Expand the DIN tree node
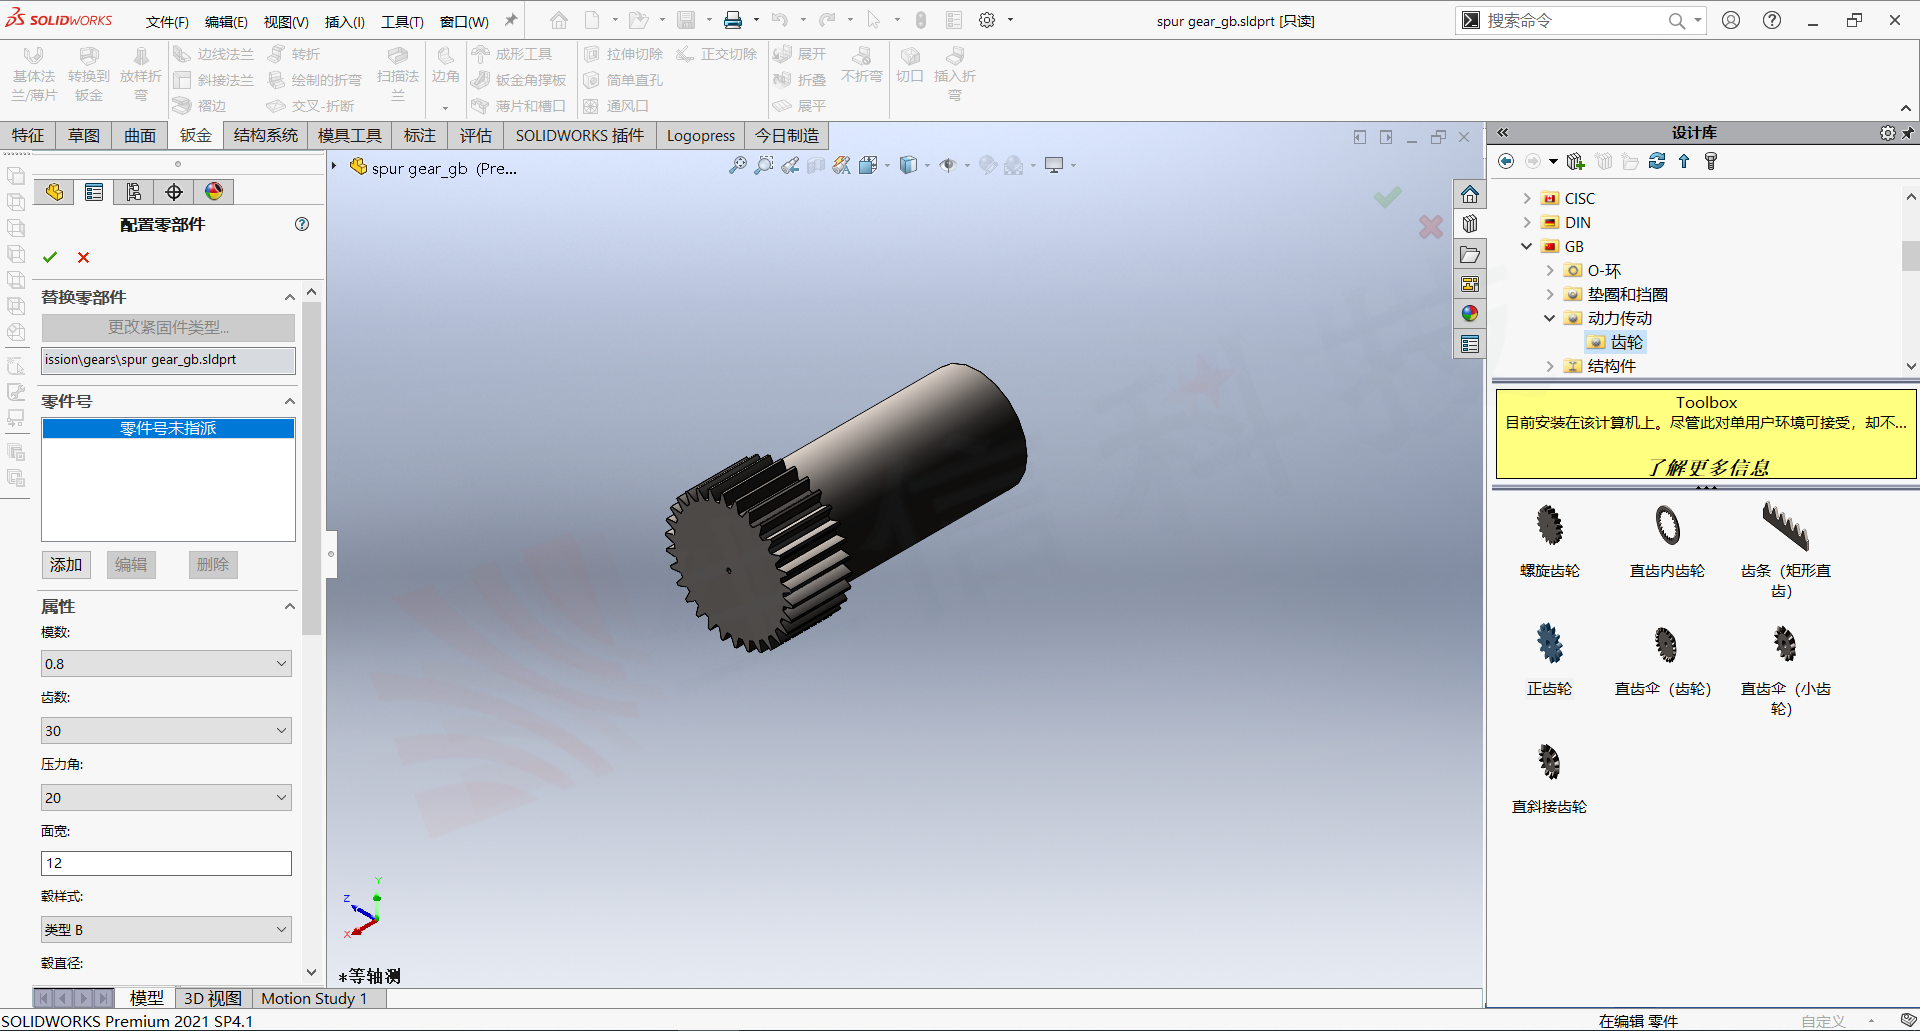The width and height of the screenshot is (1920, 1031). pos(1527,222)
